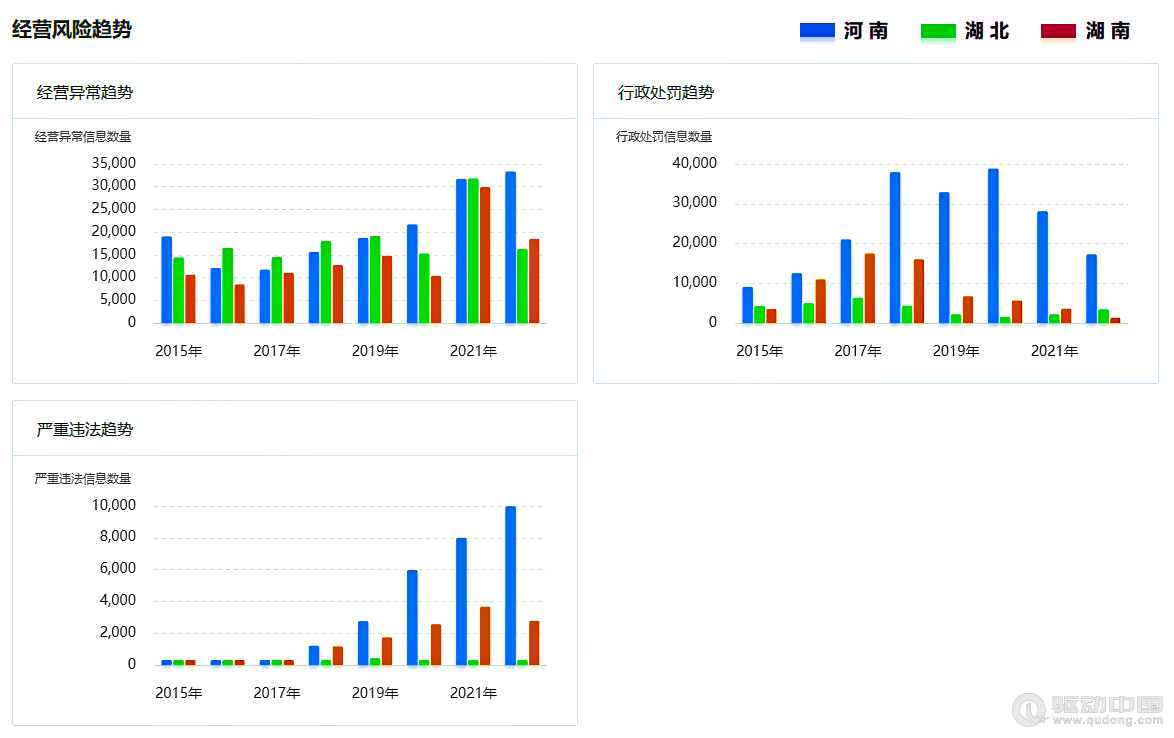Select tallest red bar in 严重违法趋势 chart
Viewport: 1174px width, 738px height.
coord(485,636)
